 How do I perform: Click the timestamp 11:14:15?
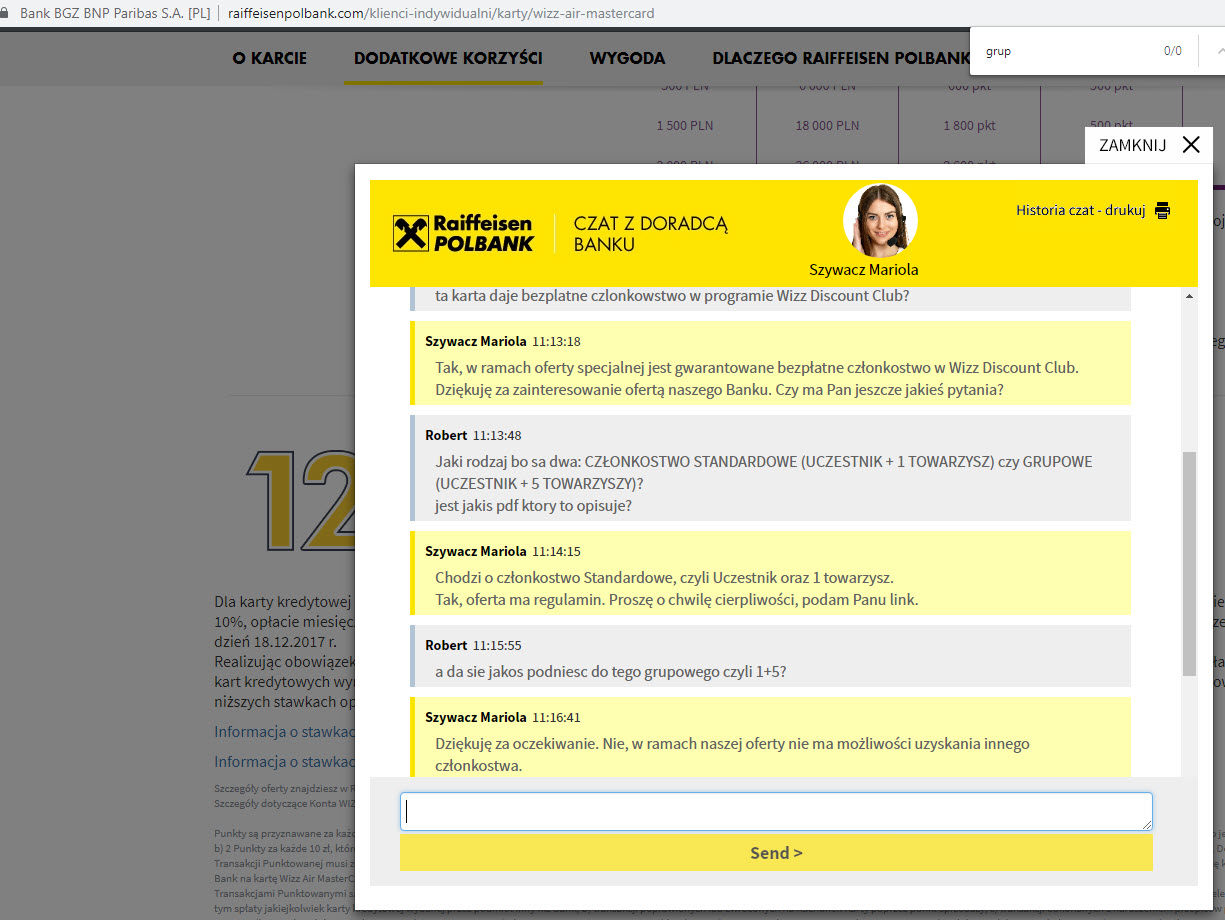pos(556,551)
